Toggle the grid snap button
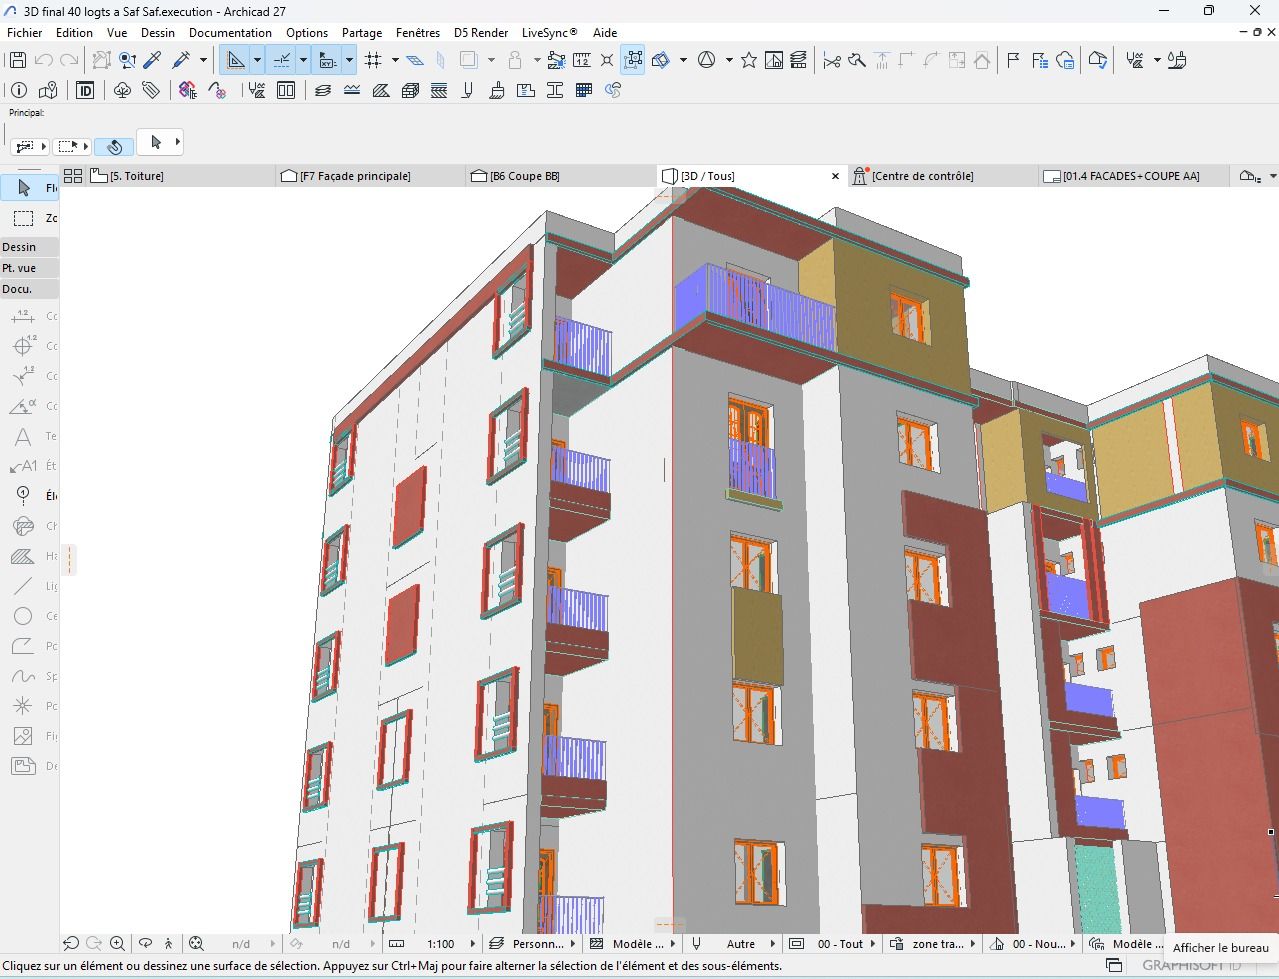Image resolution: width=1279 pixels, height=979 pixels. tap(374, 60)
